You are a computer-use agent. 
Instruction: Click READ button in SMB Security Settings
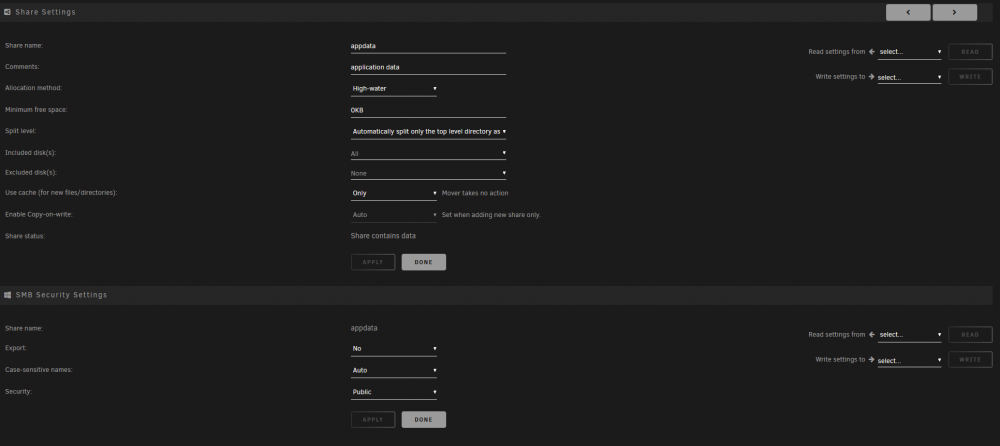pos(970,334)
